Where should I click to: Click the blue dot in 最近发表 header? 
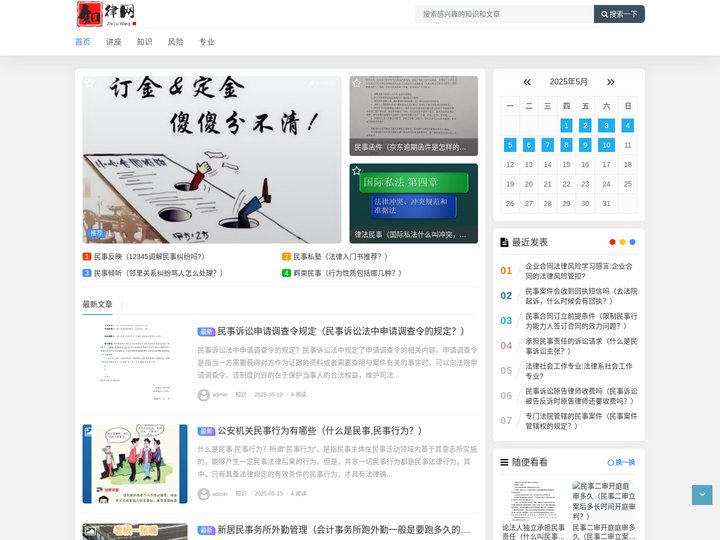pyautogui.click(x=632, y=242)
